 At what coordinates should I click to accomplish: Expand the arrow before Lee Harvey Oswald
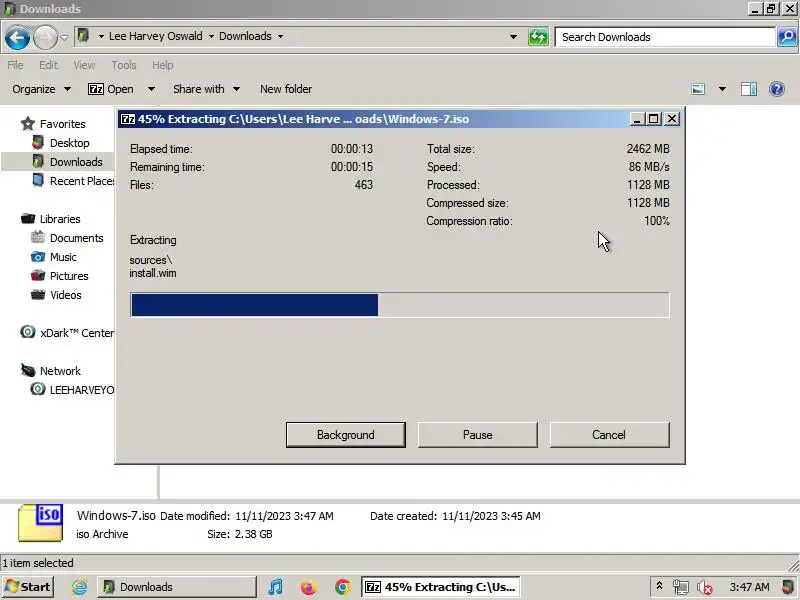(101, 37)
